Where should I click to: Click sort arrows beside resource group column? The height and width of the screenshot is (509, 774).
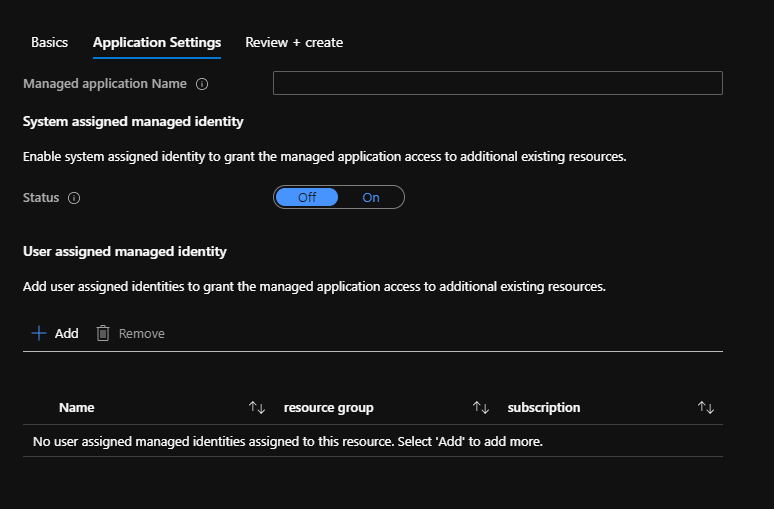click(481, 408)
